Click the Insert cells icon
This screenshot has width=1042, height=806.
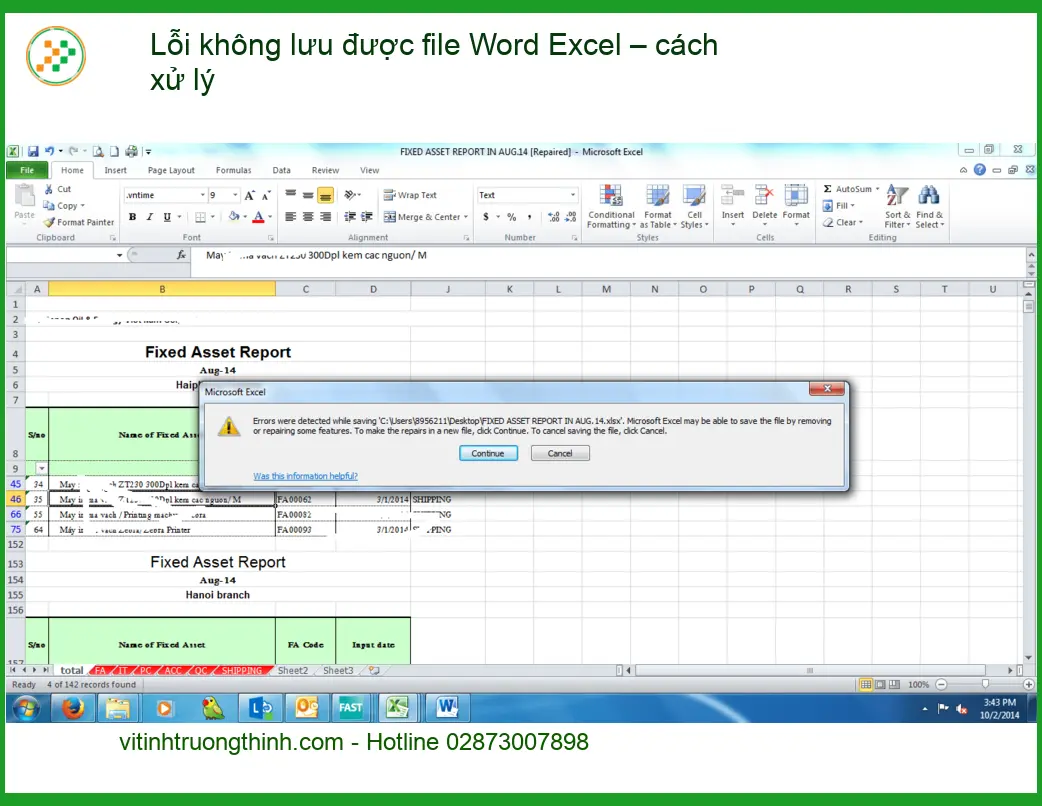click(732, 195)
